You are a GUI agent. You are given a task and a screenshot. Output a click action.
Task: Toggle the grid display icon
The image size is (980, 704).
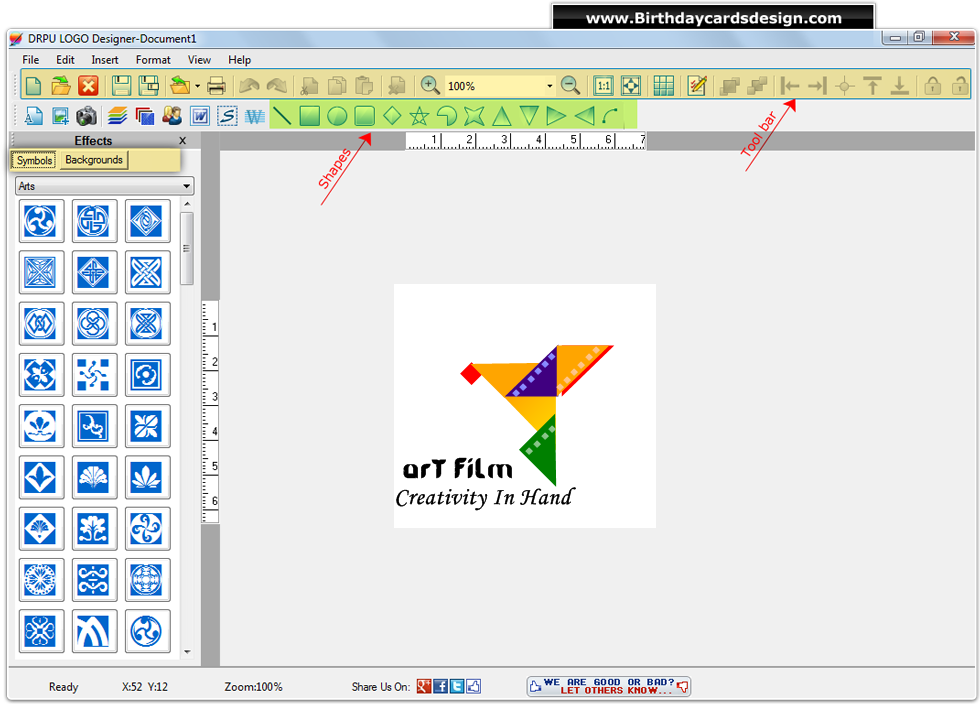pyautogui.click(x=663, y=85)
